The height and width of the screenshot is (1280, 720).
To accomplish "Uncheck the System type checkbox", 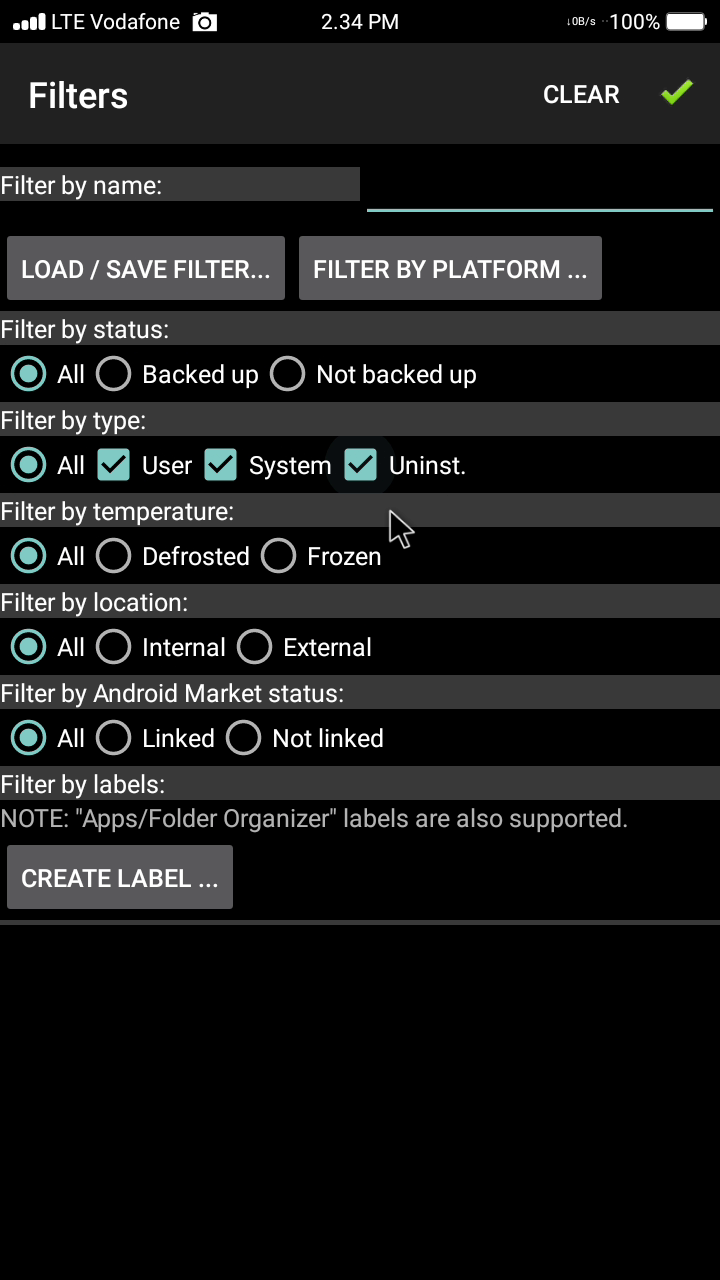I will coord(220,465).
